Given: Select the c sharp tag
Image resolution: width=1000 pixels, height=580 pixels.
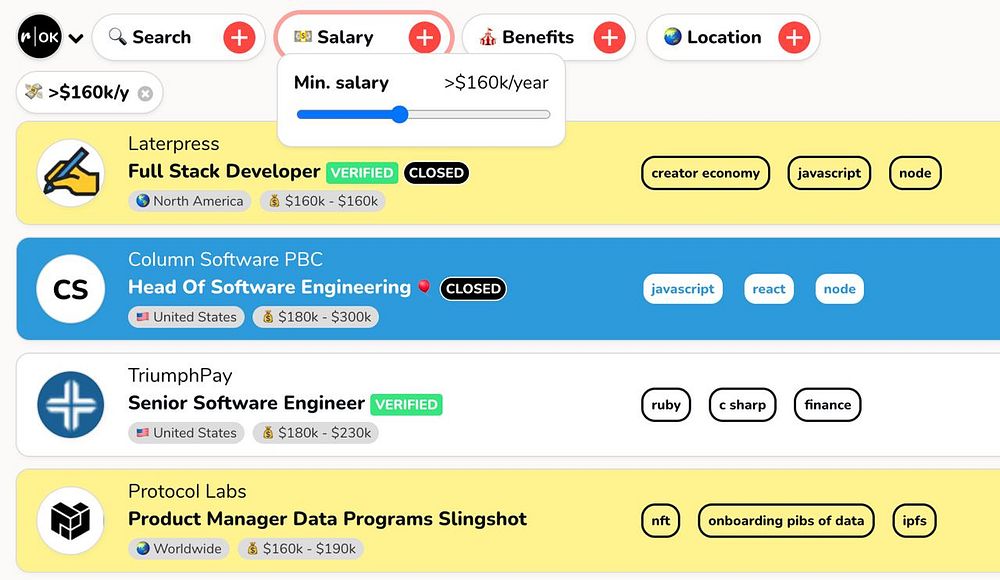Looking at the screenshot, I should point(742,405).
